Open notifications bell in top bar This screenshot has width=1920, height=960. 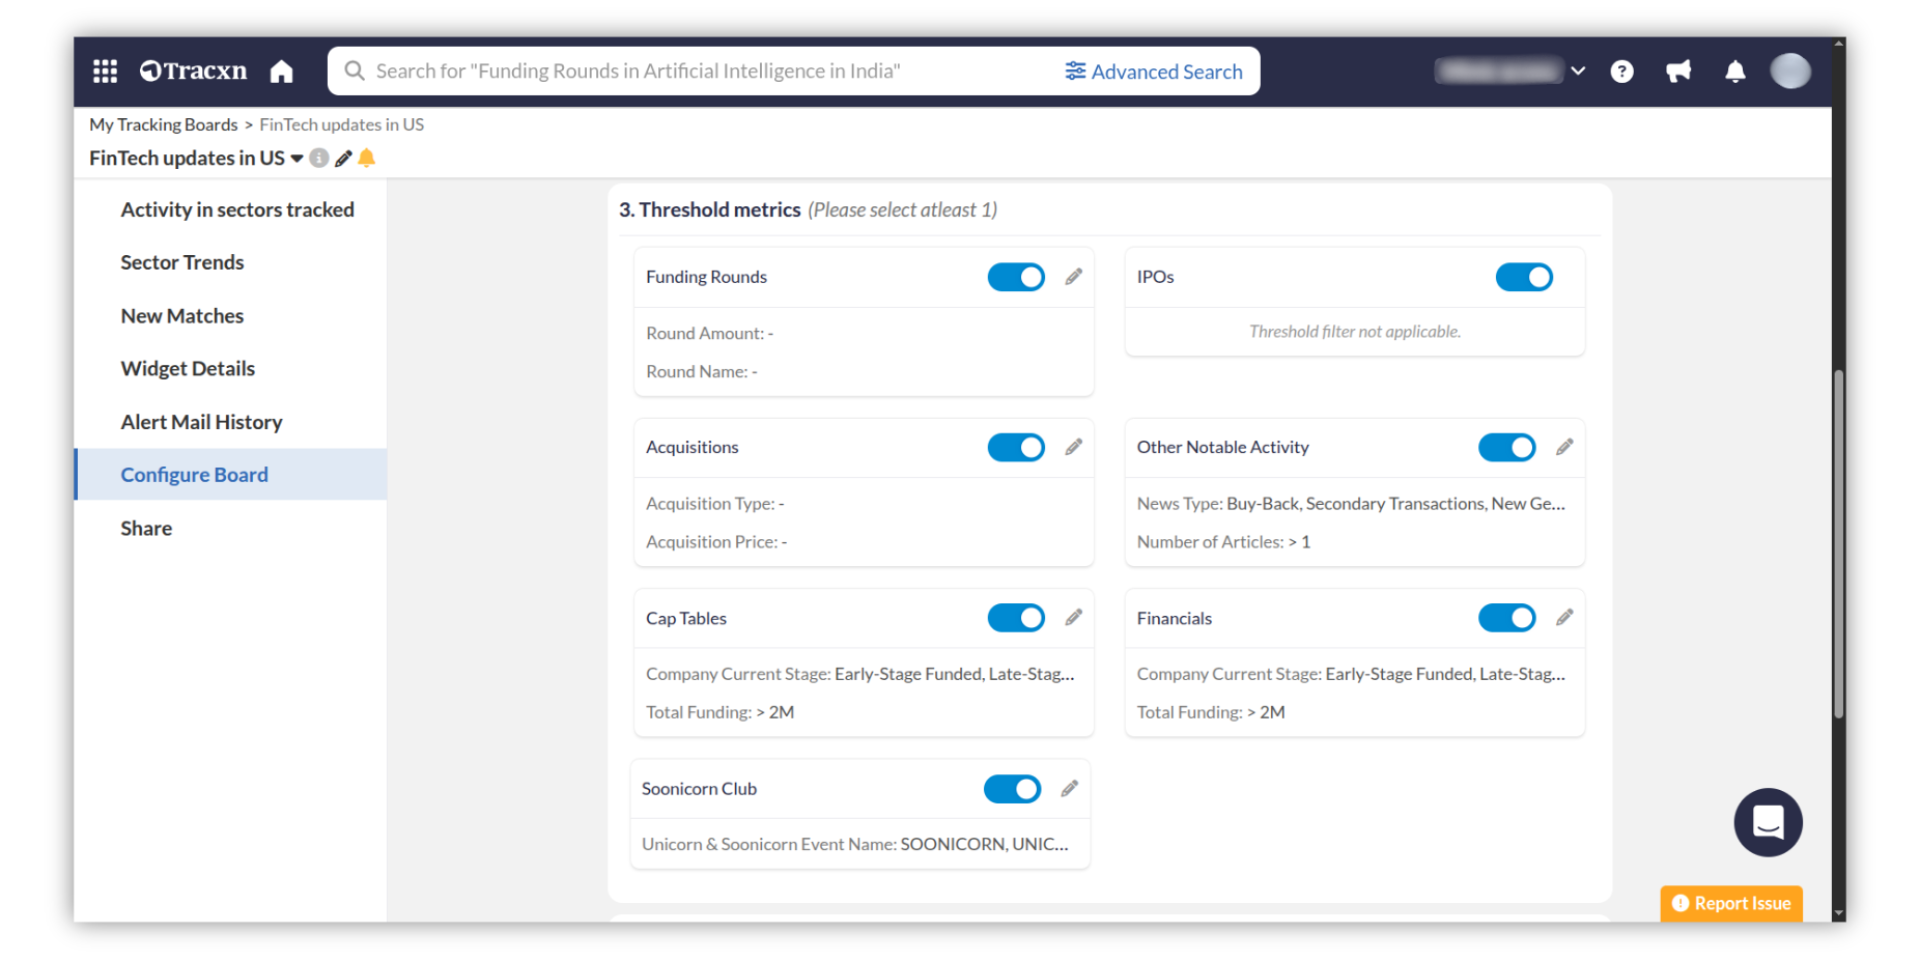[x=1735, y=71]
